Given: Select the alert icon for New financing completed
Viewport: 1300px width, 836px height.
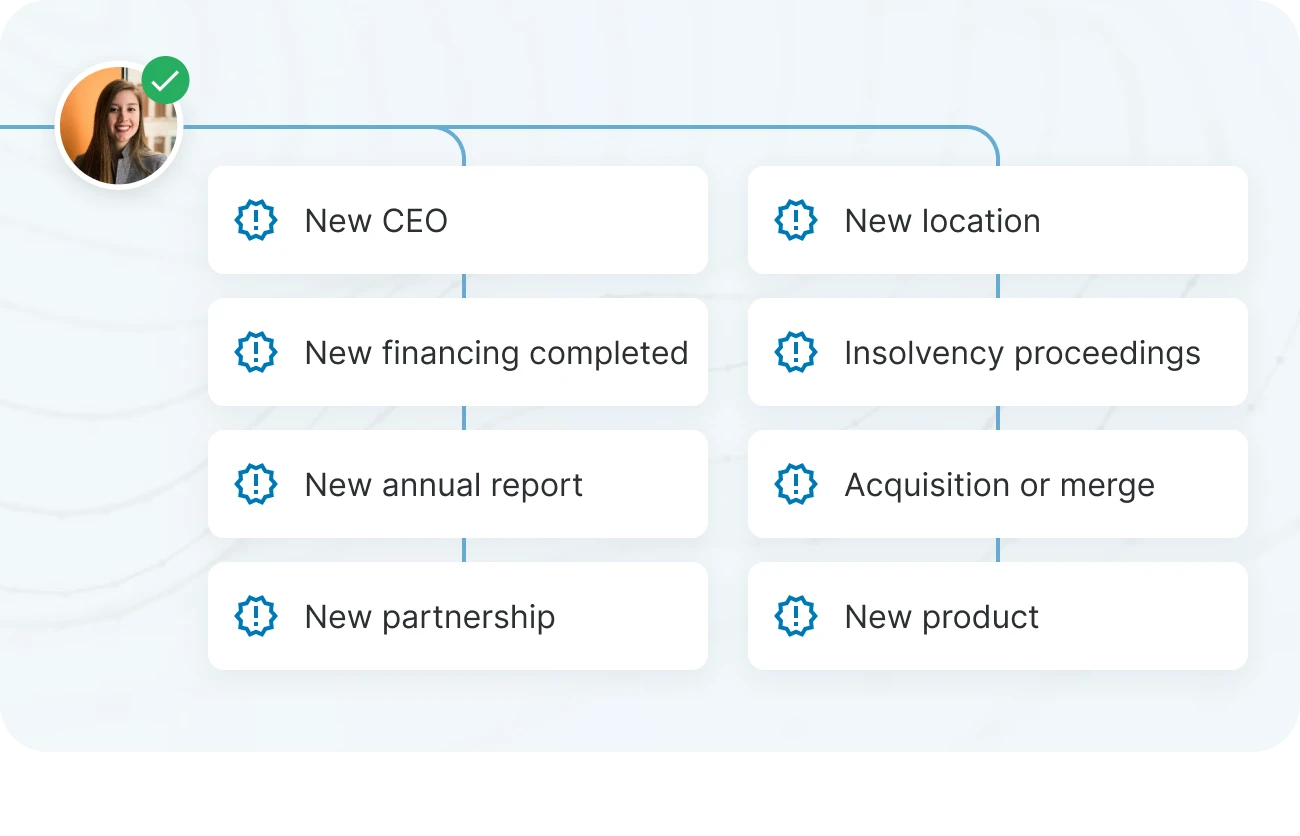Looking at the screenshot, I should (256, 352).
